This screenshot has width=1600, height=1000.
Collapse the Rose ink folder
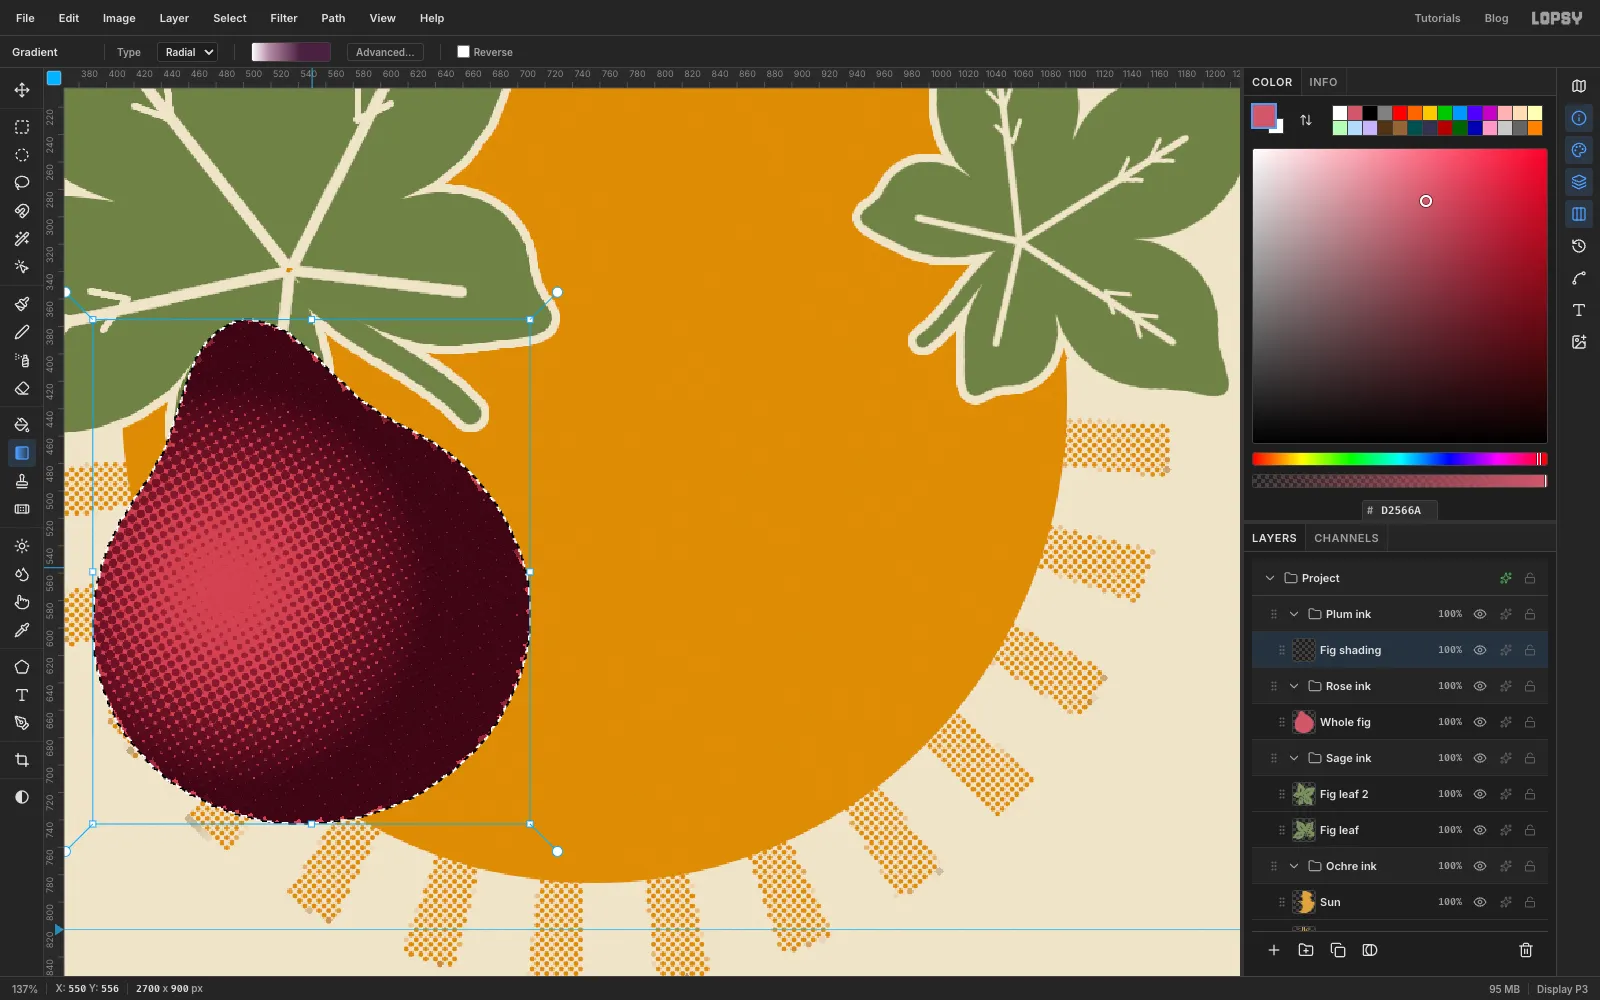(x=1294, y=686)
